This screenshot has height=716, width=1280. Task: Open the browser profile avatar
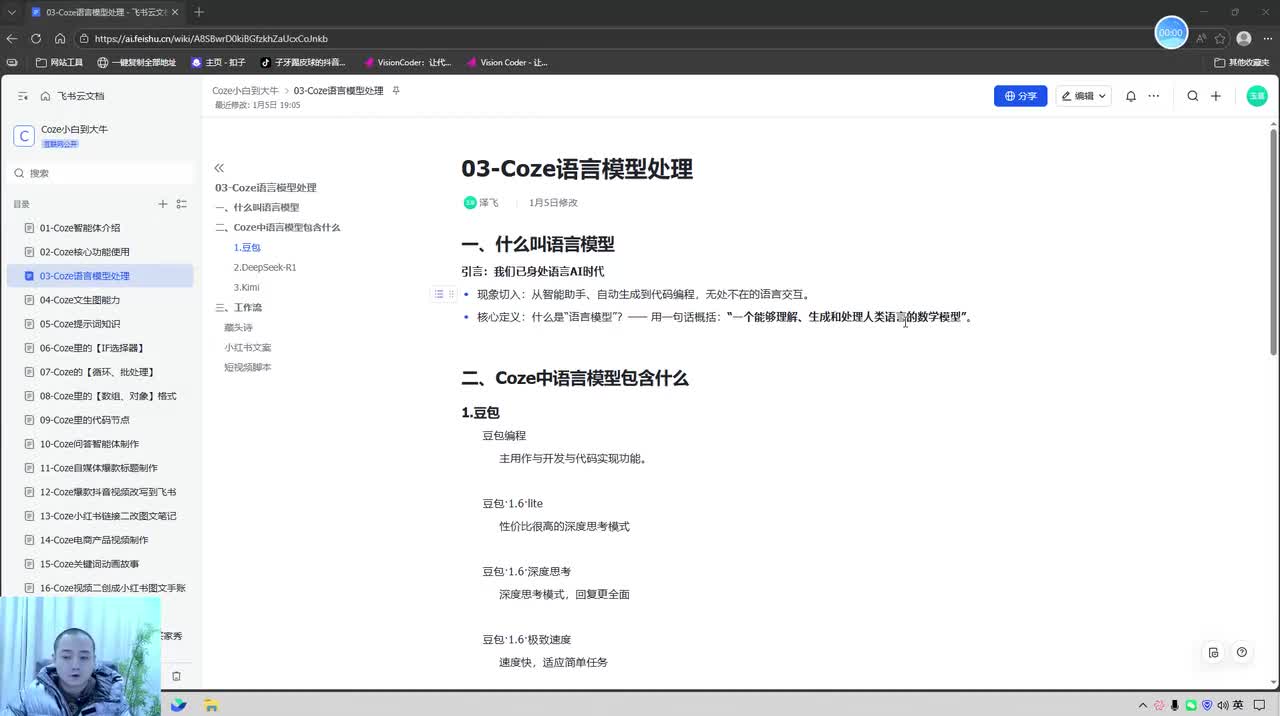click(1244, 38)
